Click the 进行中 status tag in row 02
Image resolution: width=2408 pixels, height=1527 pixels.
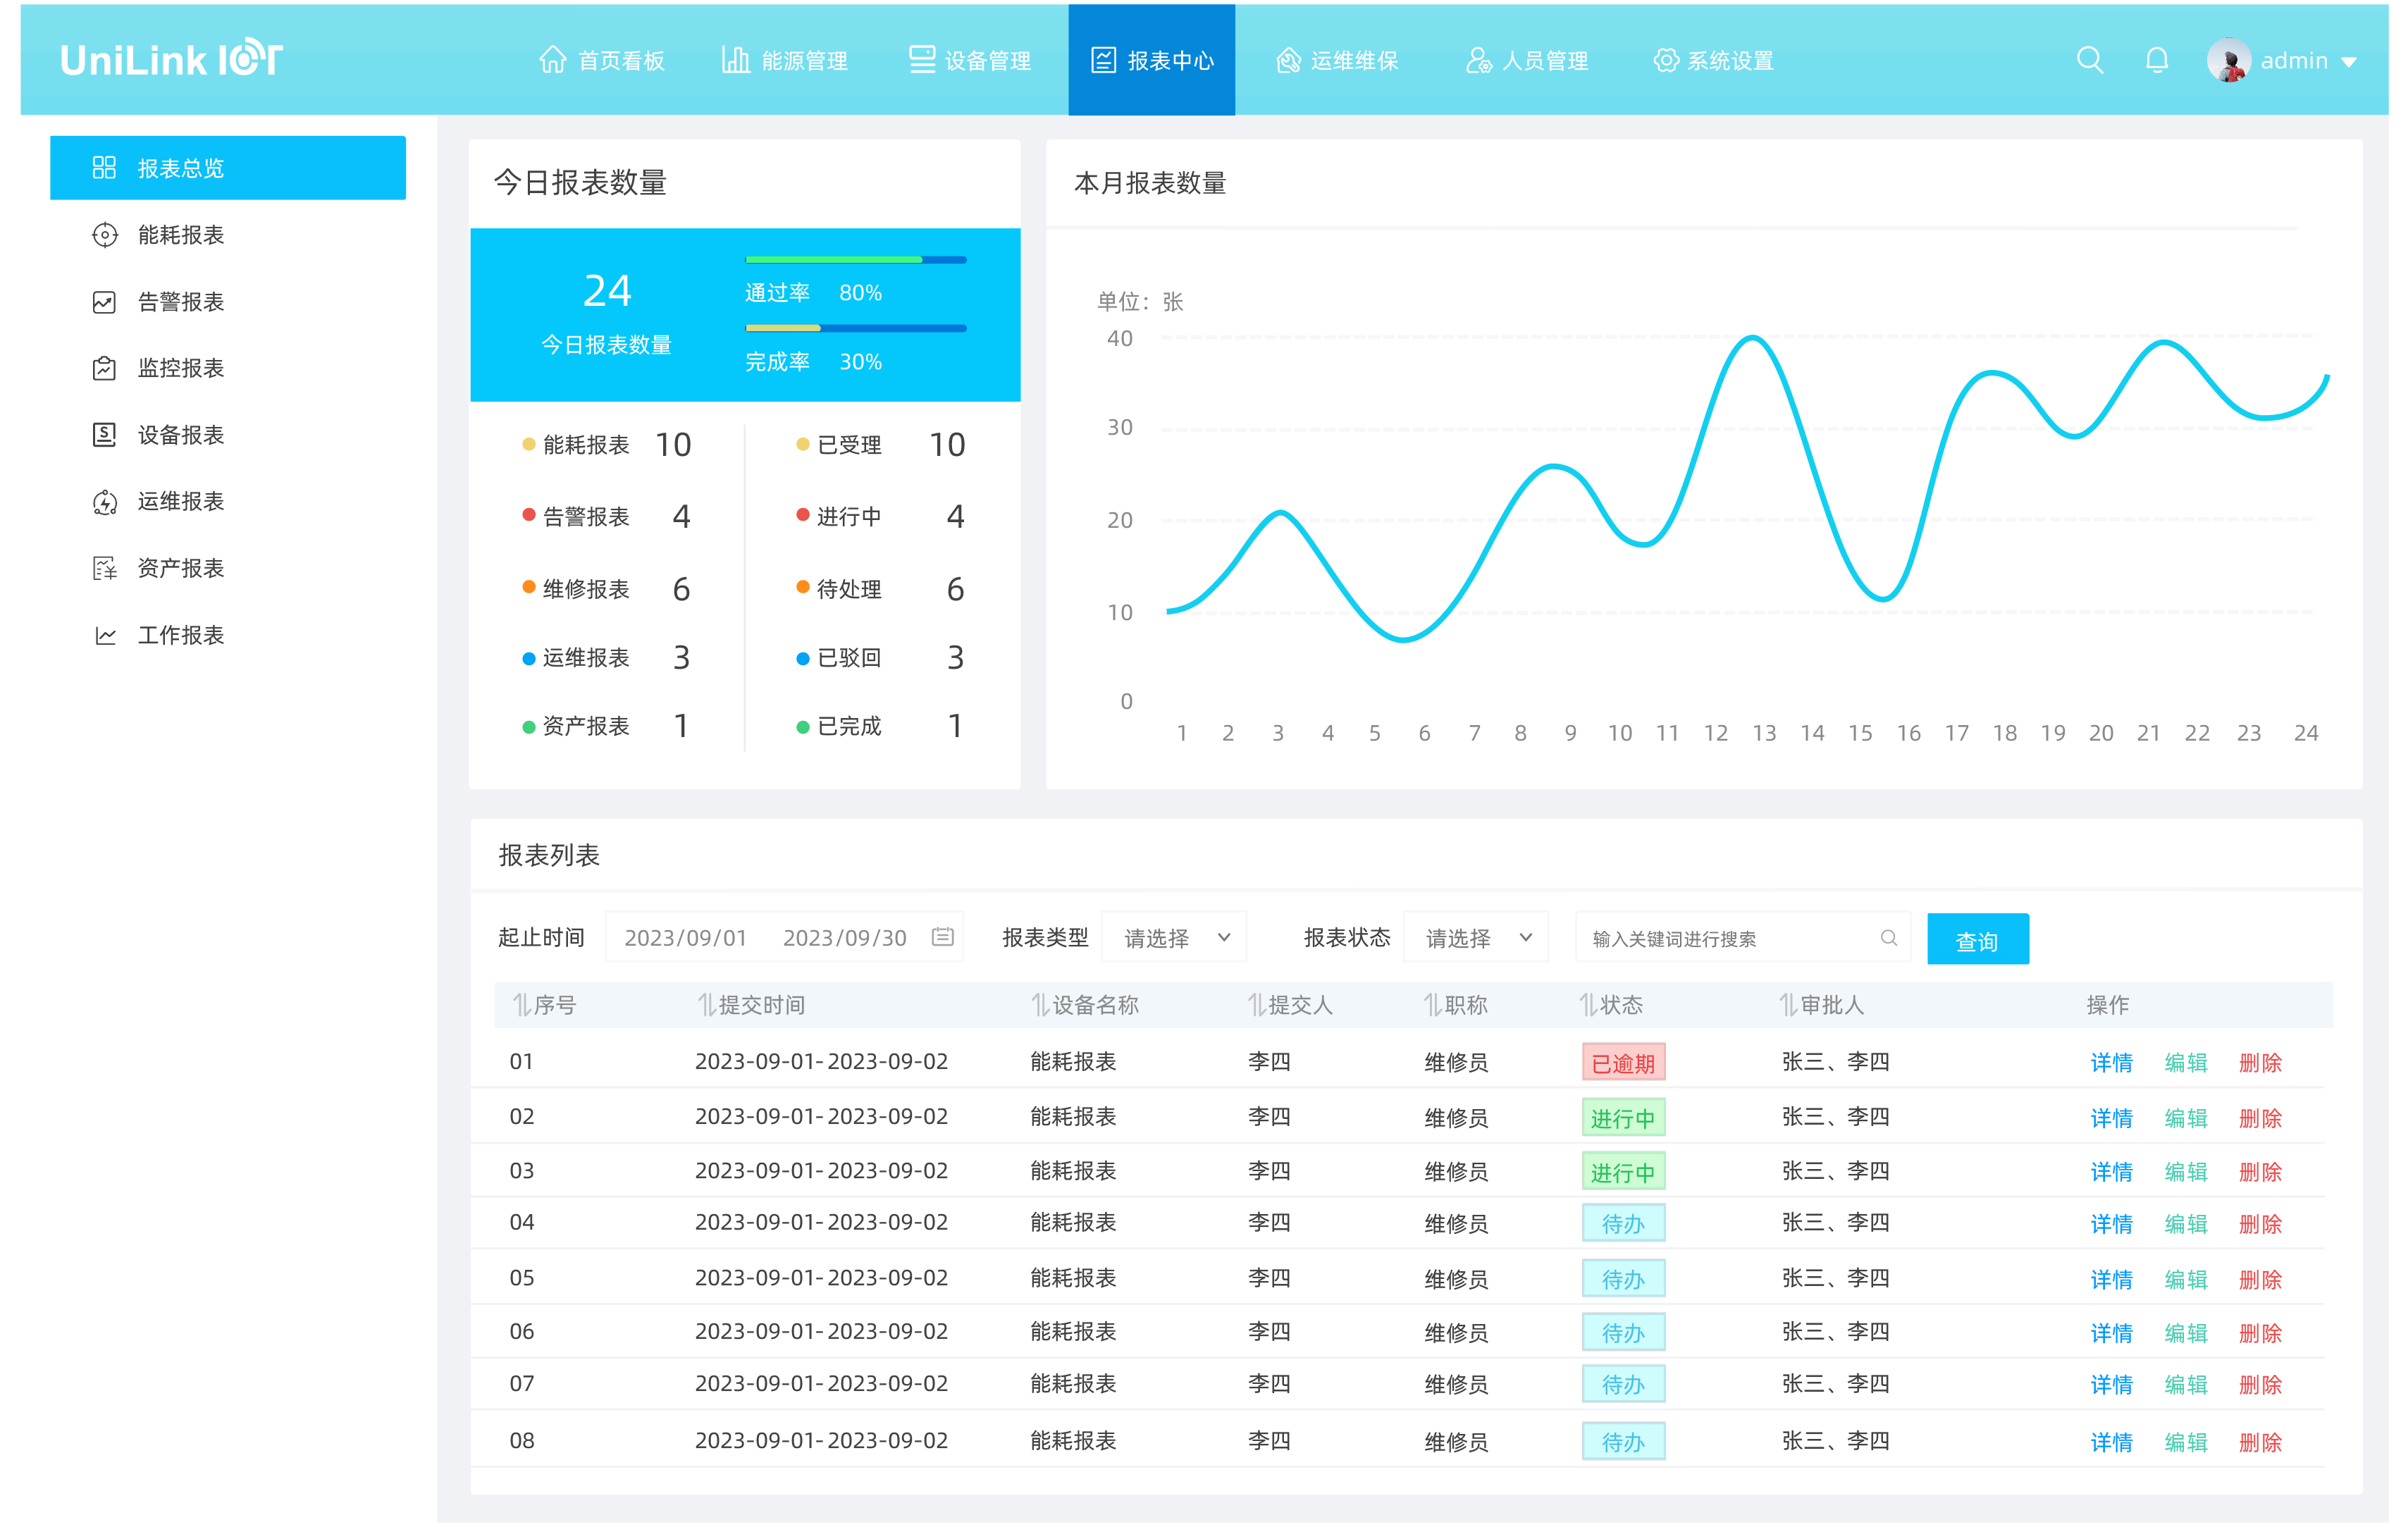click(1623, 1117)
